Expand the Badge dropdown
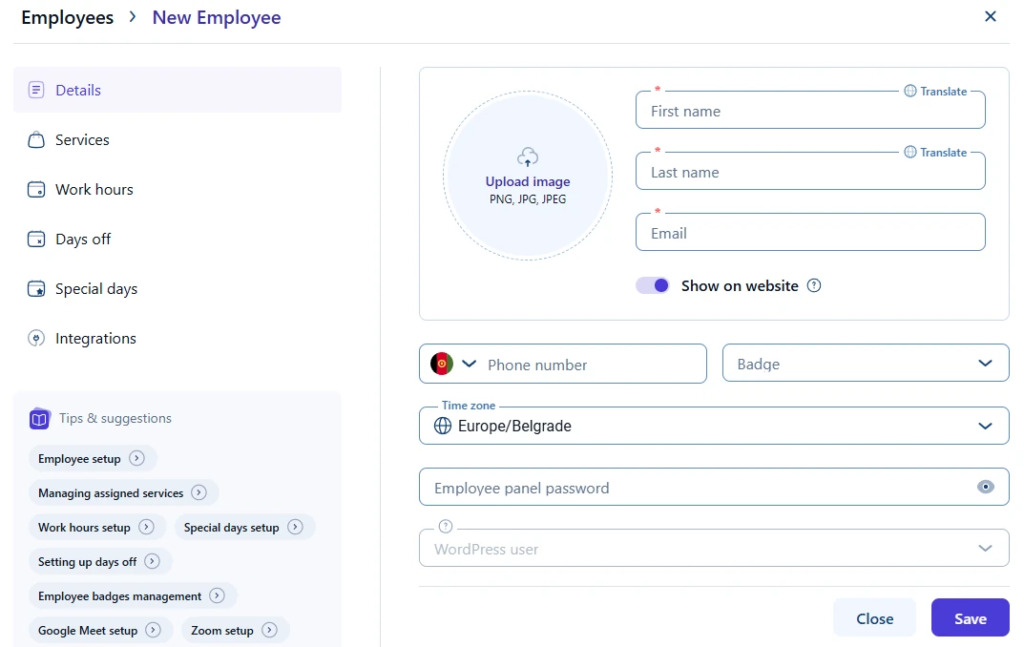Image resolution: width=1024 pixels, height=647 pixels. point(985,364)
